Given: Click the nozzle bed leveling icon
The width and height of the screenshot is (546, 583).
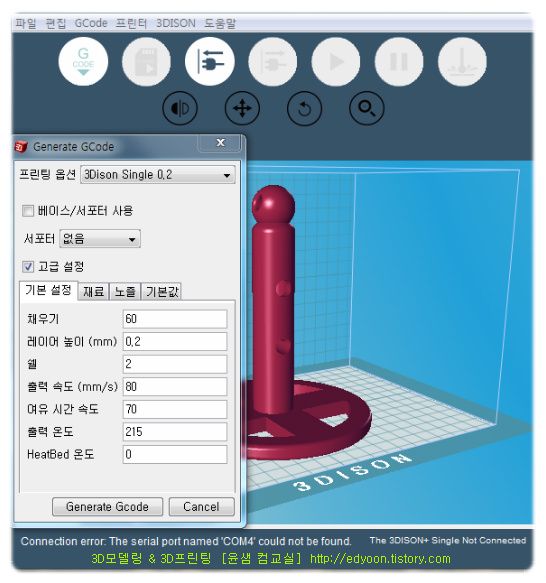Looking at the screenshot, I should (x=462, y=61).
